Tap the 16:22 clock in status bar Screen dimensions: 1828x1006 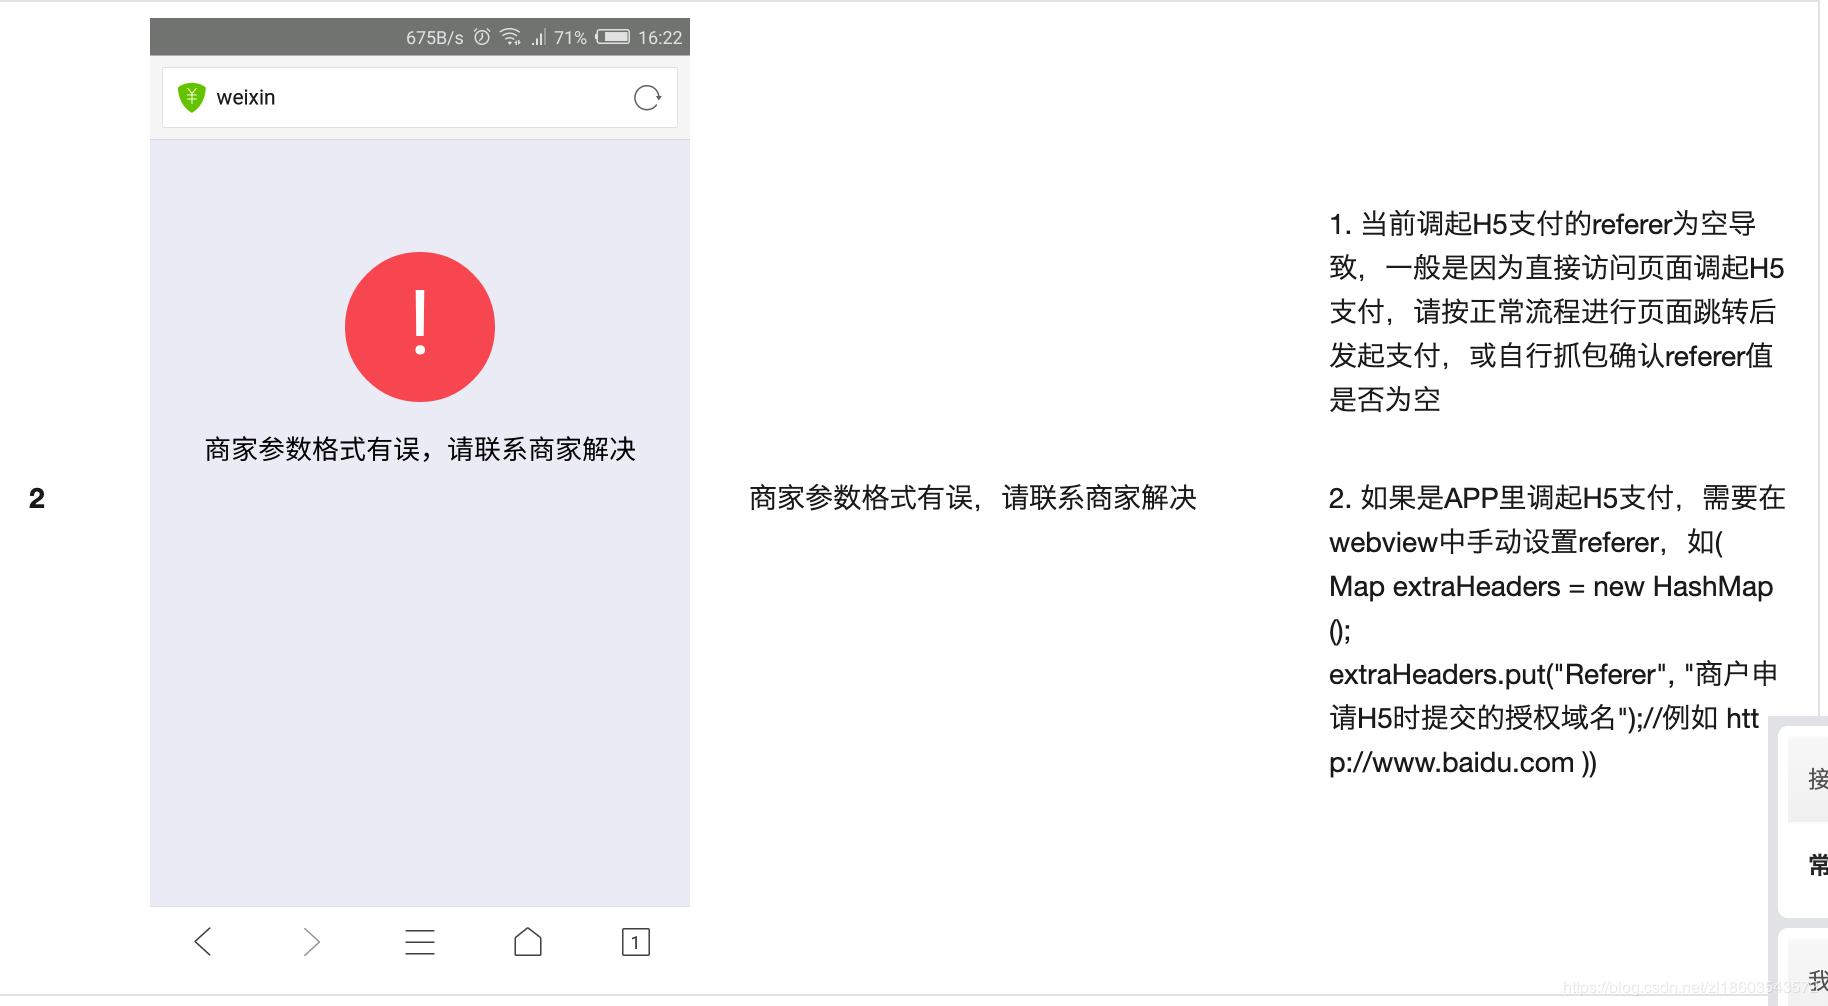[660, 37]
